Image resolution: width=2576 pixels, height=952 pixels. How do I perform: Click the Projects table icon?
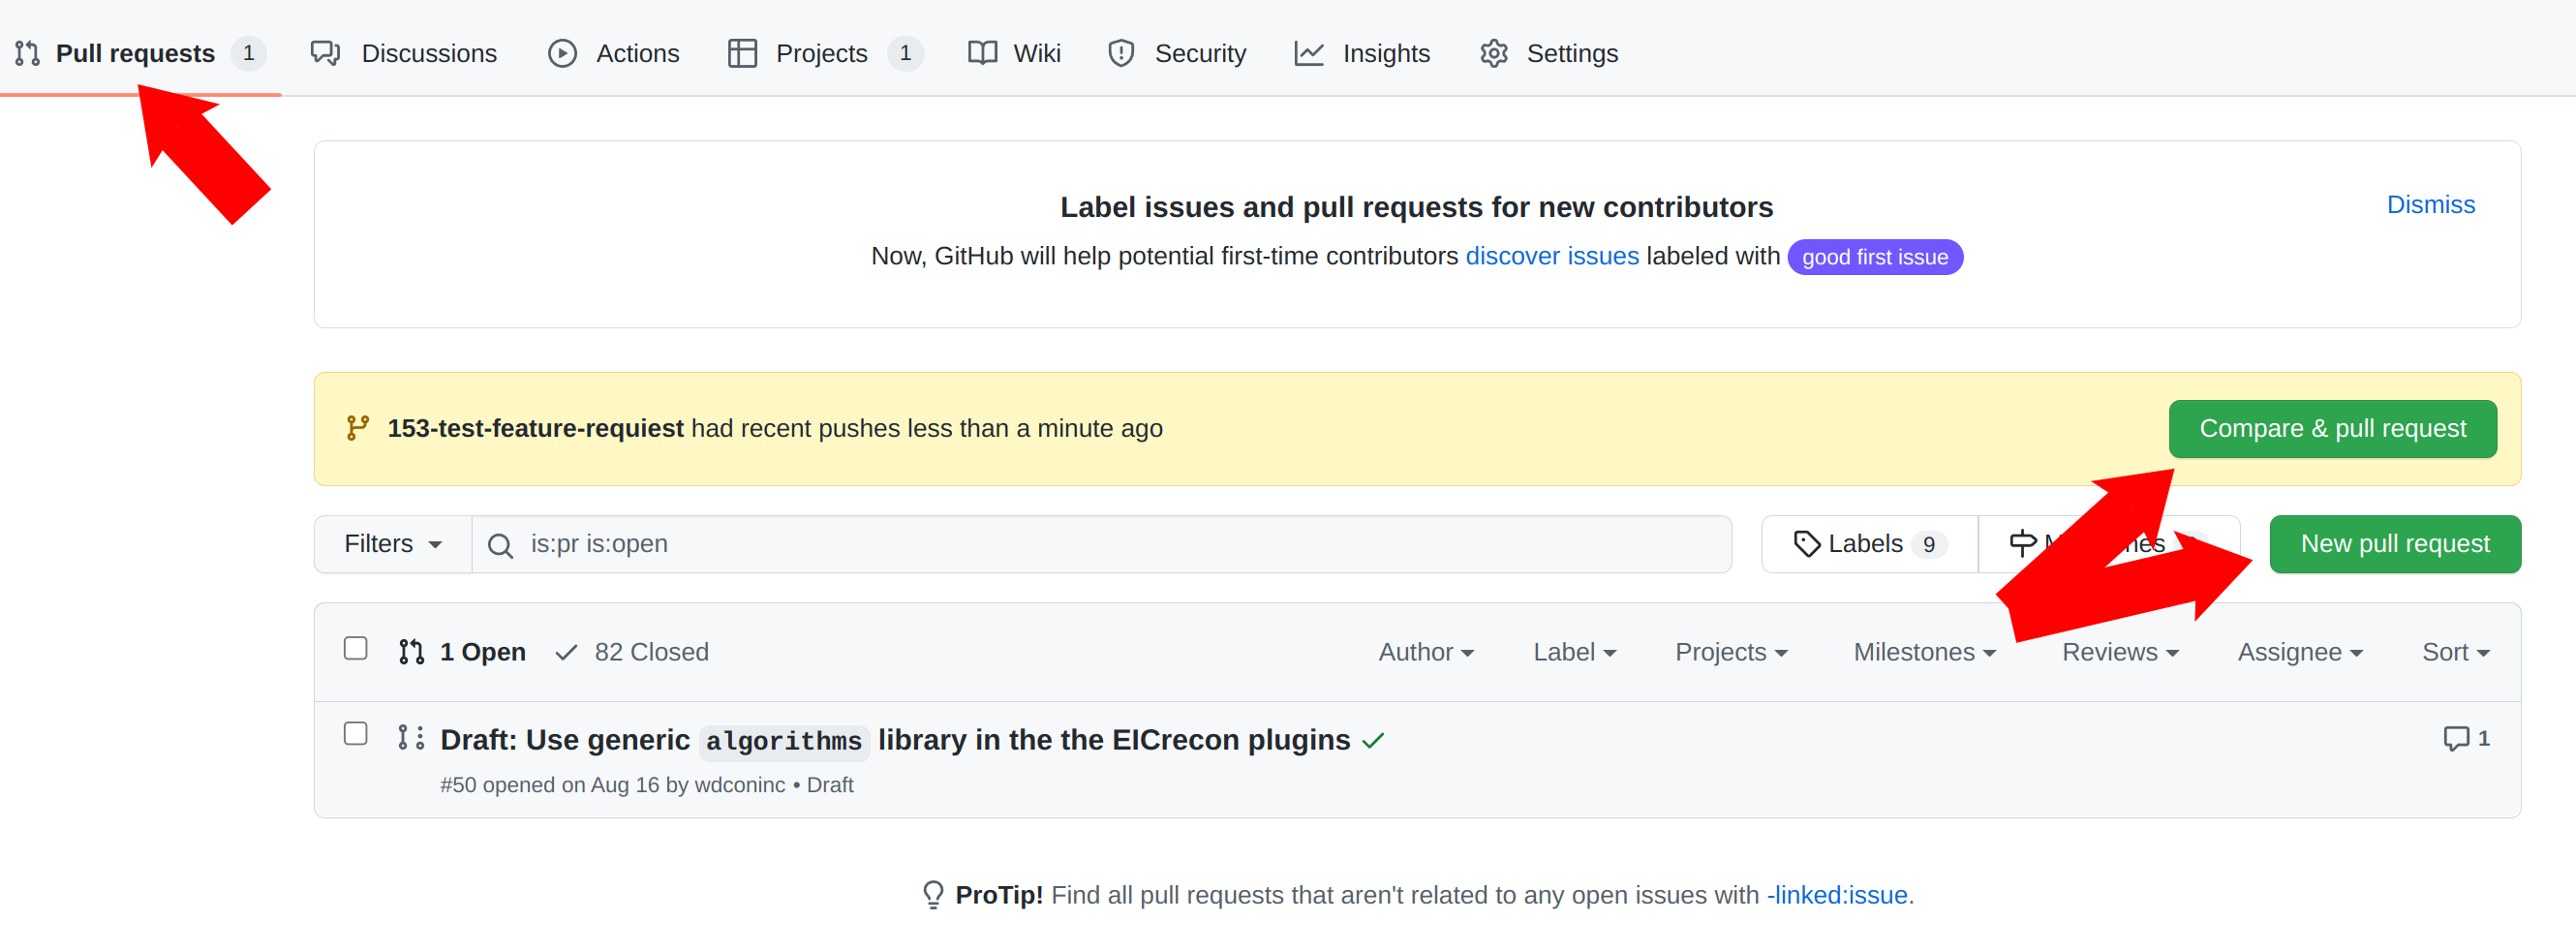(x=742, y=53)
